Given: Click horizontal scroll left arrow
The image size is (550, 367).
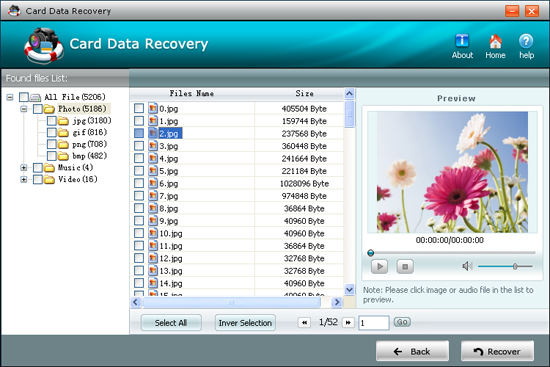Looking at the screenshot, I should point(136,302).
